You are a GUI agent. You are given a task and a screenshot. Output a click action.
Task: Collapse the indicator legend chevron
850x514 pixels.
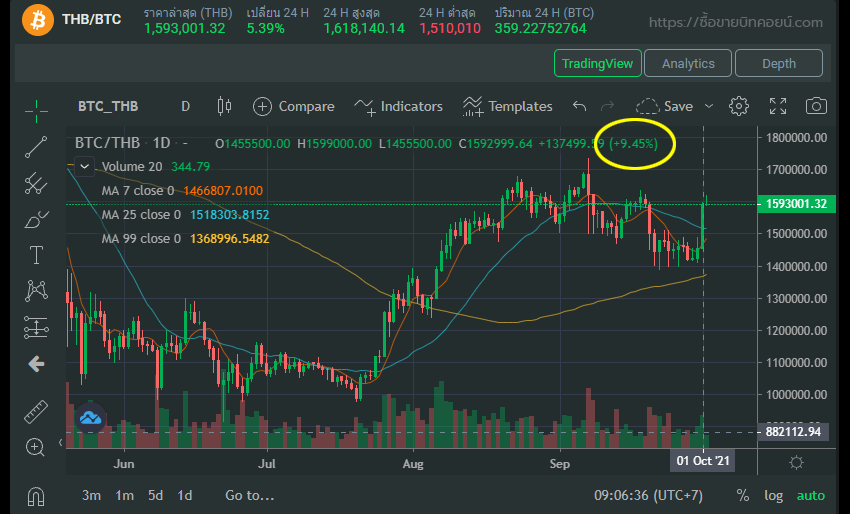(x=85, y=166)
